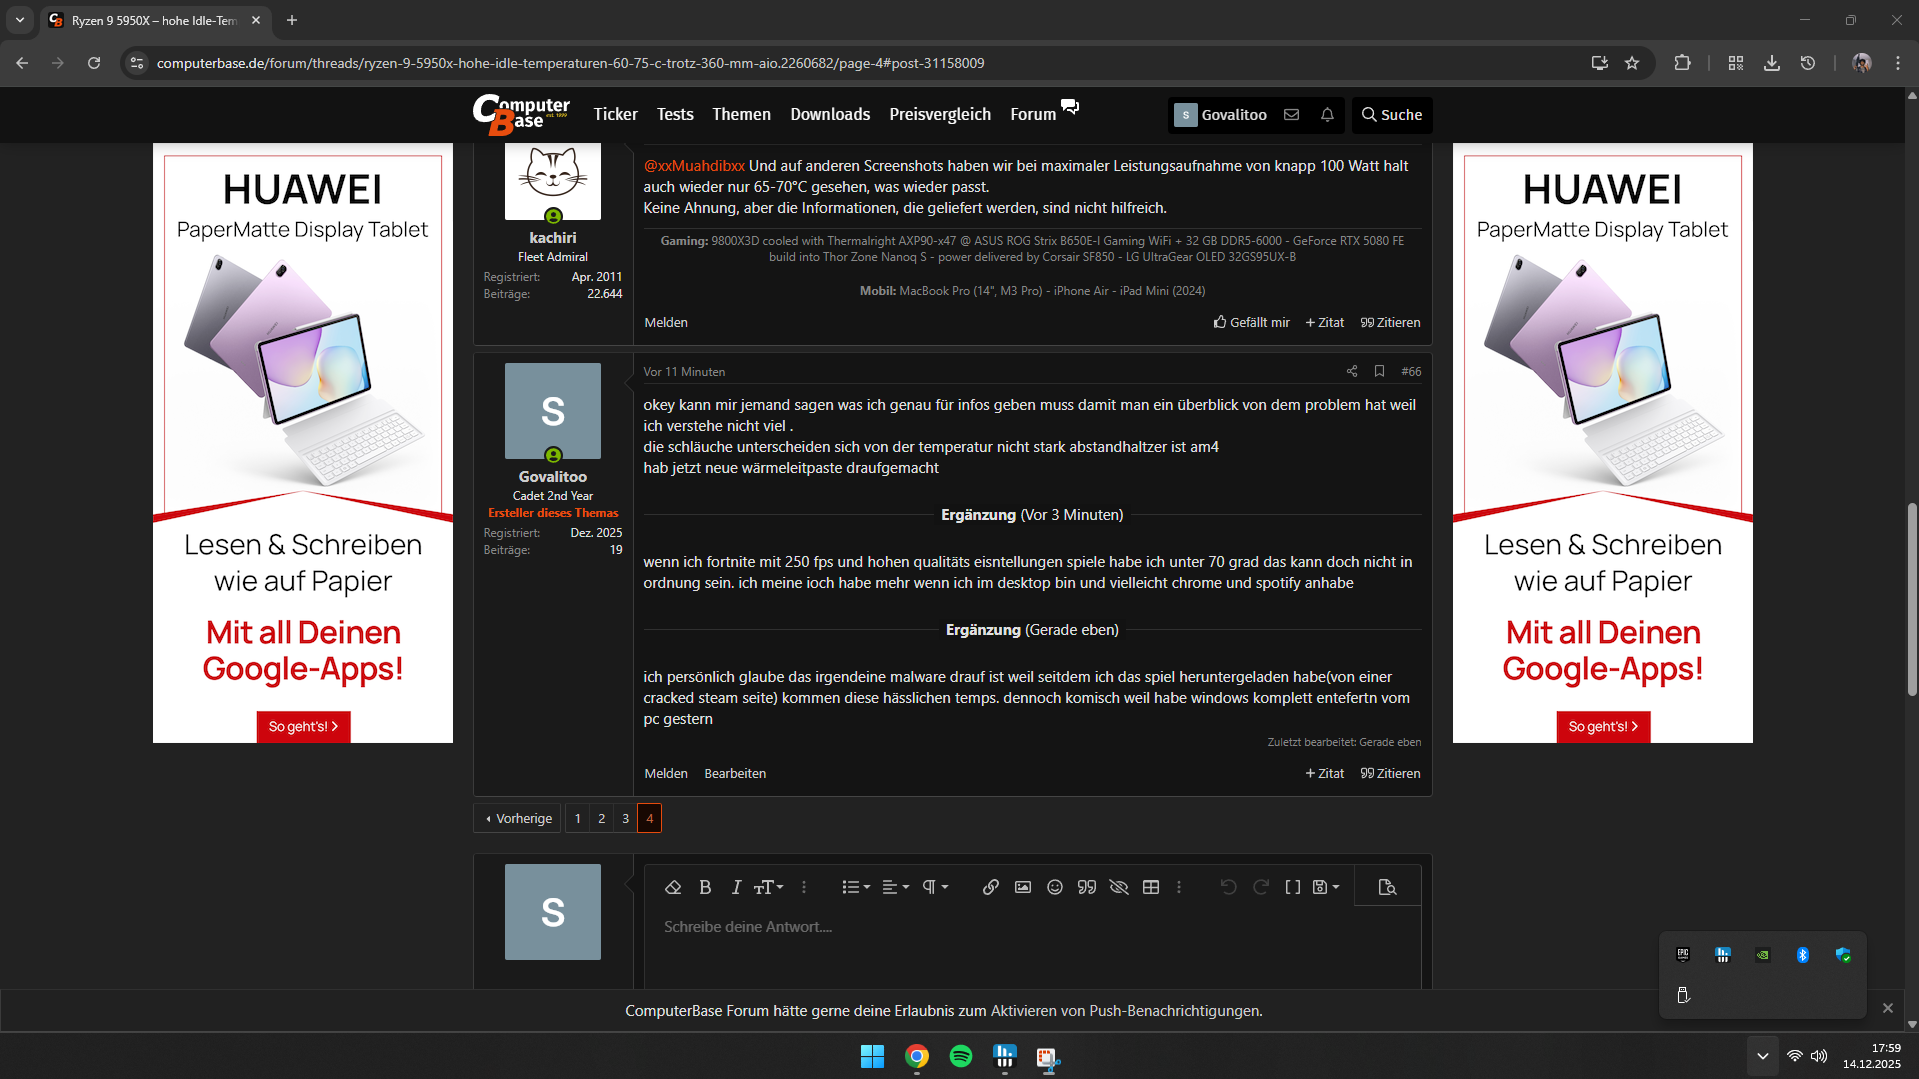Open more options dots after the font size button
Screen dimensions: 1919x1079
(x=804, y=887)
